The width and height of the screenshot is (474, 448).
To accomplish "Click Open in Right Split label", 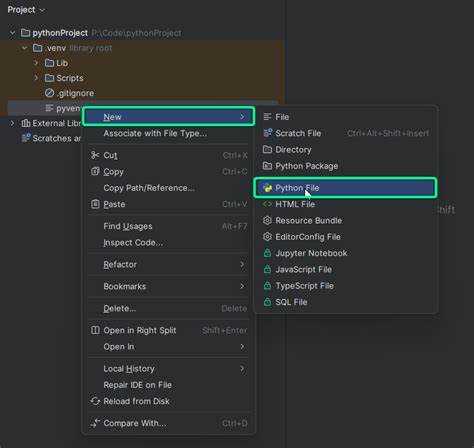I will (x=140, y=330).
